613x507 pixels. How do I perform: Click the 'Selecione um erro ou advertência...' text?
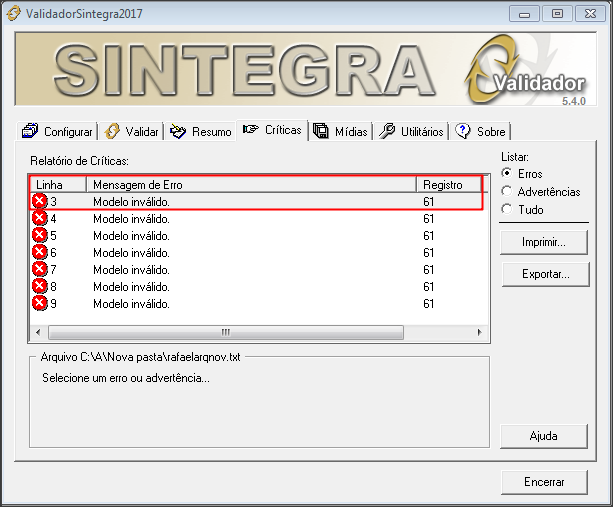coord(126,378)
